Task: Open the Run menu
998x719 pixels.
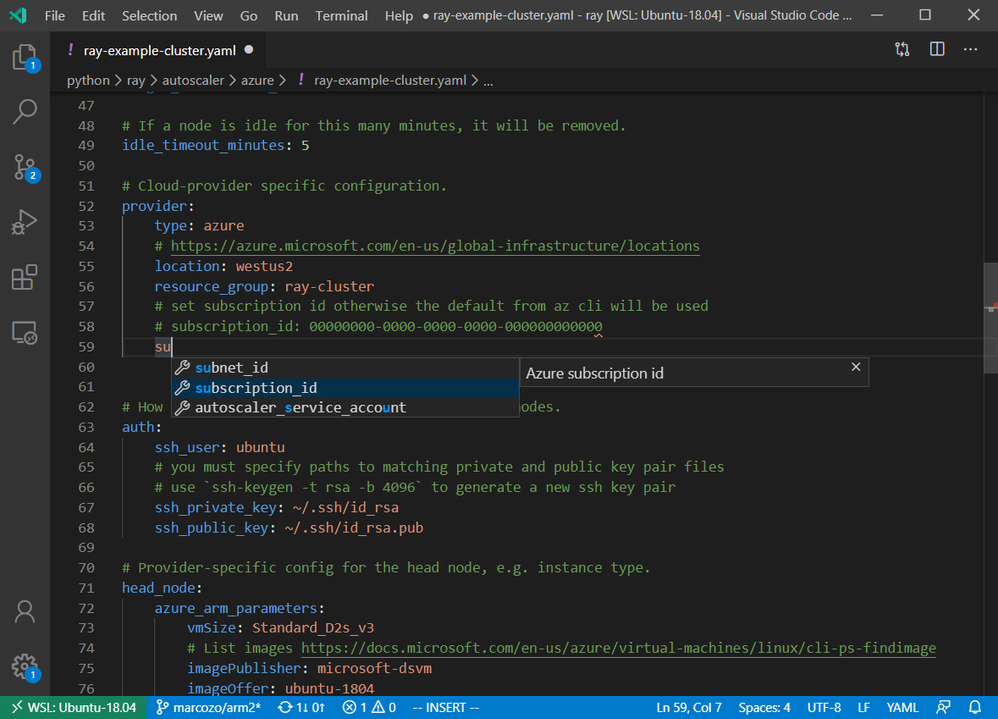Action: (x=286, y=15)
